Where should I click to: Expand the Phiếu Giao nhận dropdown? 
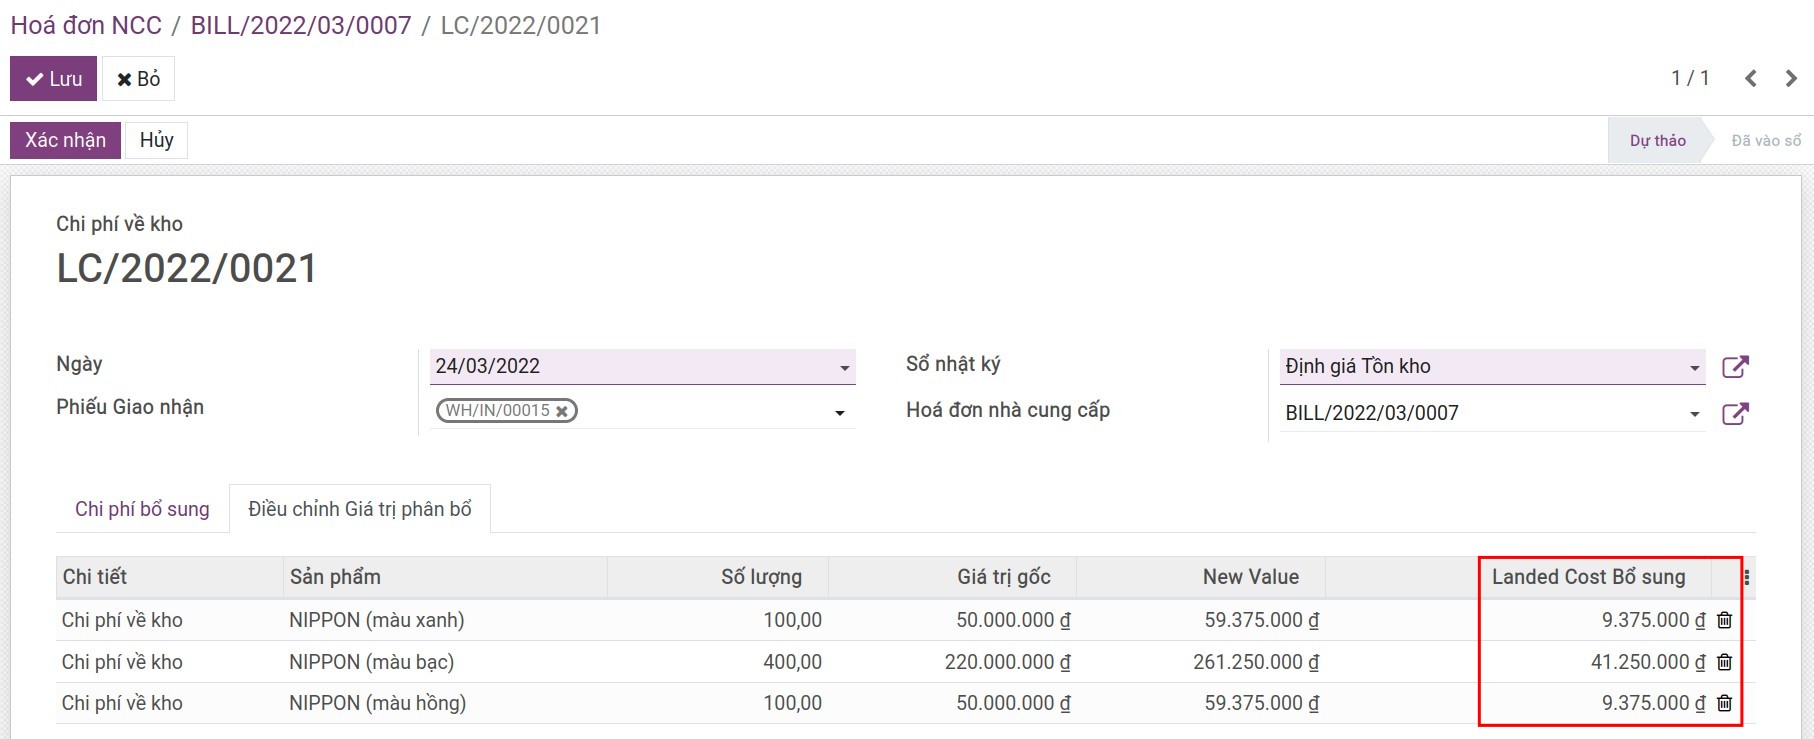pyautogui.click(x=839, y=413)
